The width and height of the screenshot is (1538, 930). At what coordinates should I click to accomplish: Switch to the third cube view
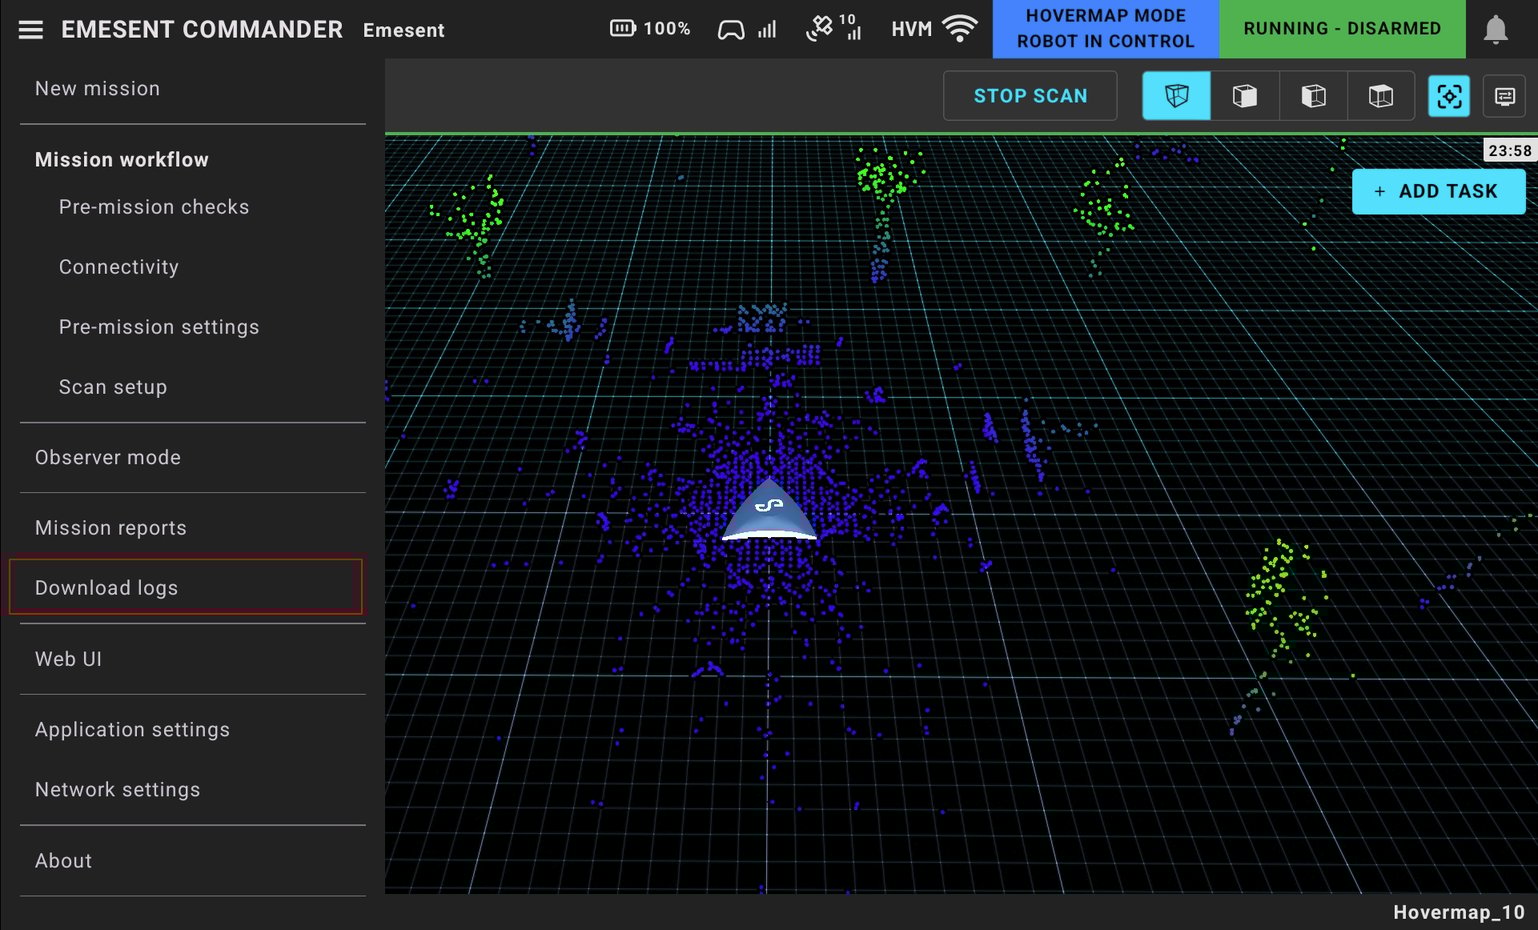pos(1313,96)
